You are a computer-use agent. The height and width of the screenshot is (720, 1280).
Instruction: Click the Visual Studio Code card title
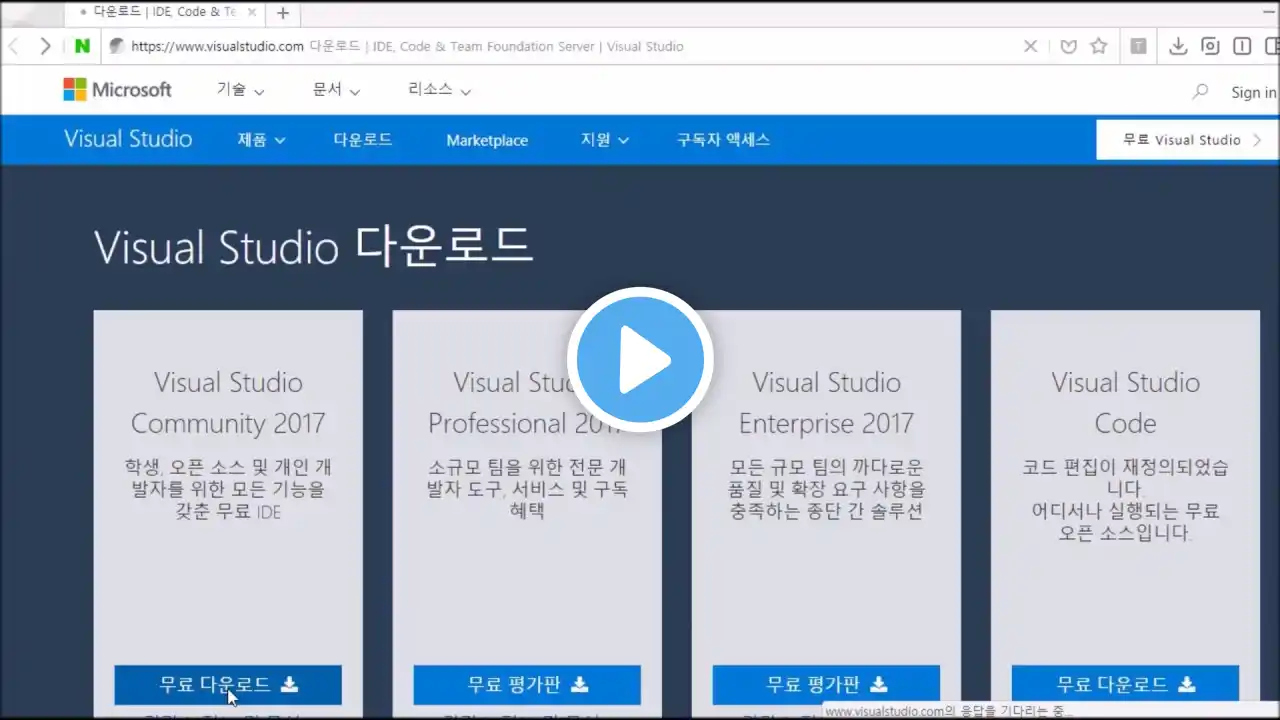point(1125,403)
